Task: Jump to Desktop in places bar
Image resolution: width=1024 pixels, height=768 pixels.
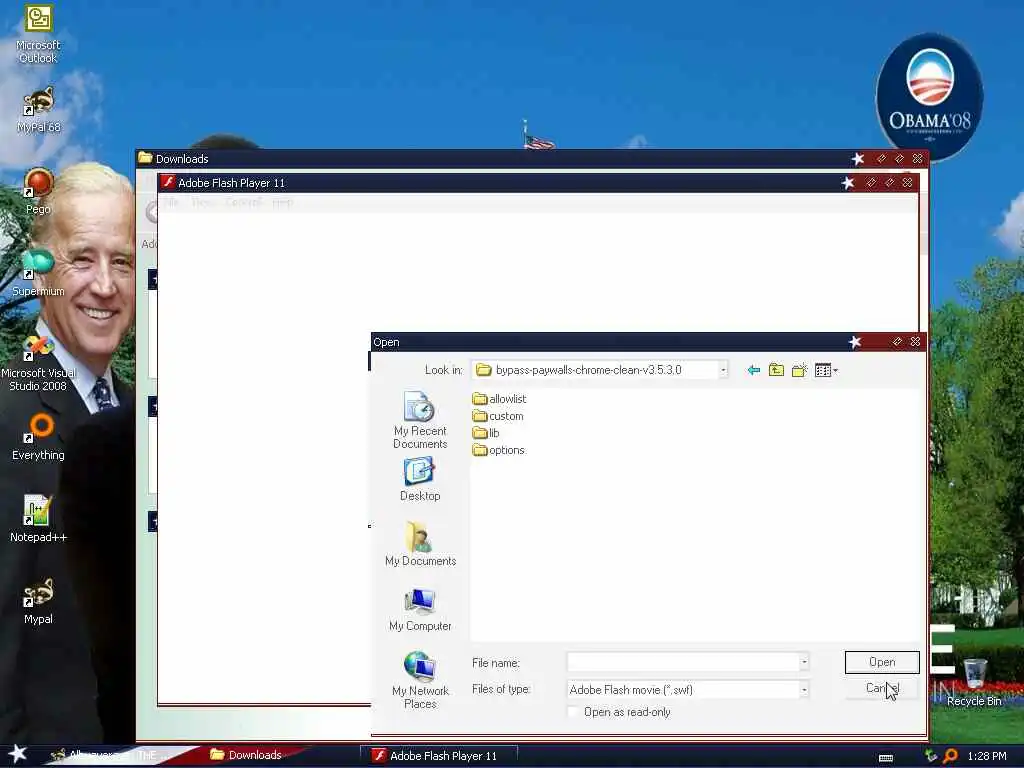Action: click(x=420, y=479)
